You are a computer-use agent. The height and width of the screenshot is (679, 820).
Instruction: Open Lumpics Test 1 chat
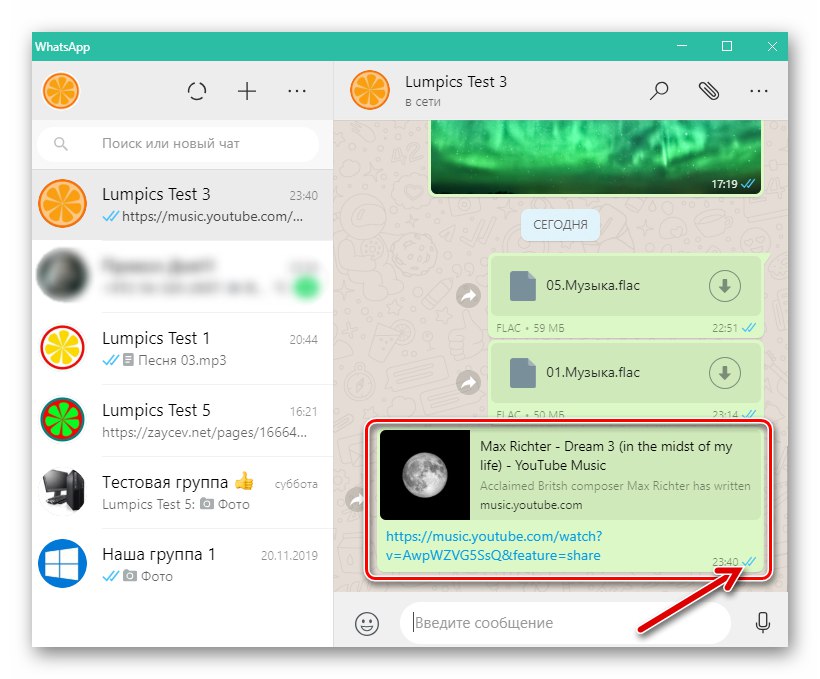[x=183, y=349]
